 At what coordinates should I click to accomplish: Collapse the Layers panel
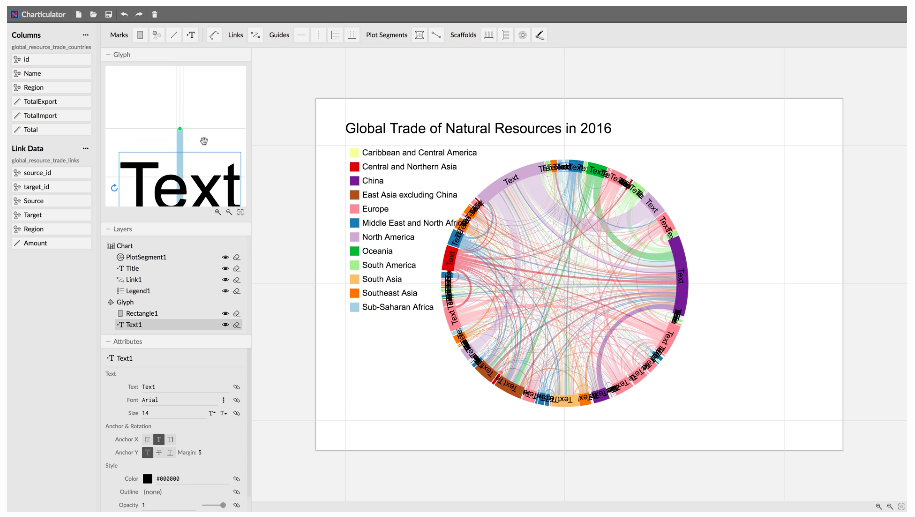click(x=108, y=229)
